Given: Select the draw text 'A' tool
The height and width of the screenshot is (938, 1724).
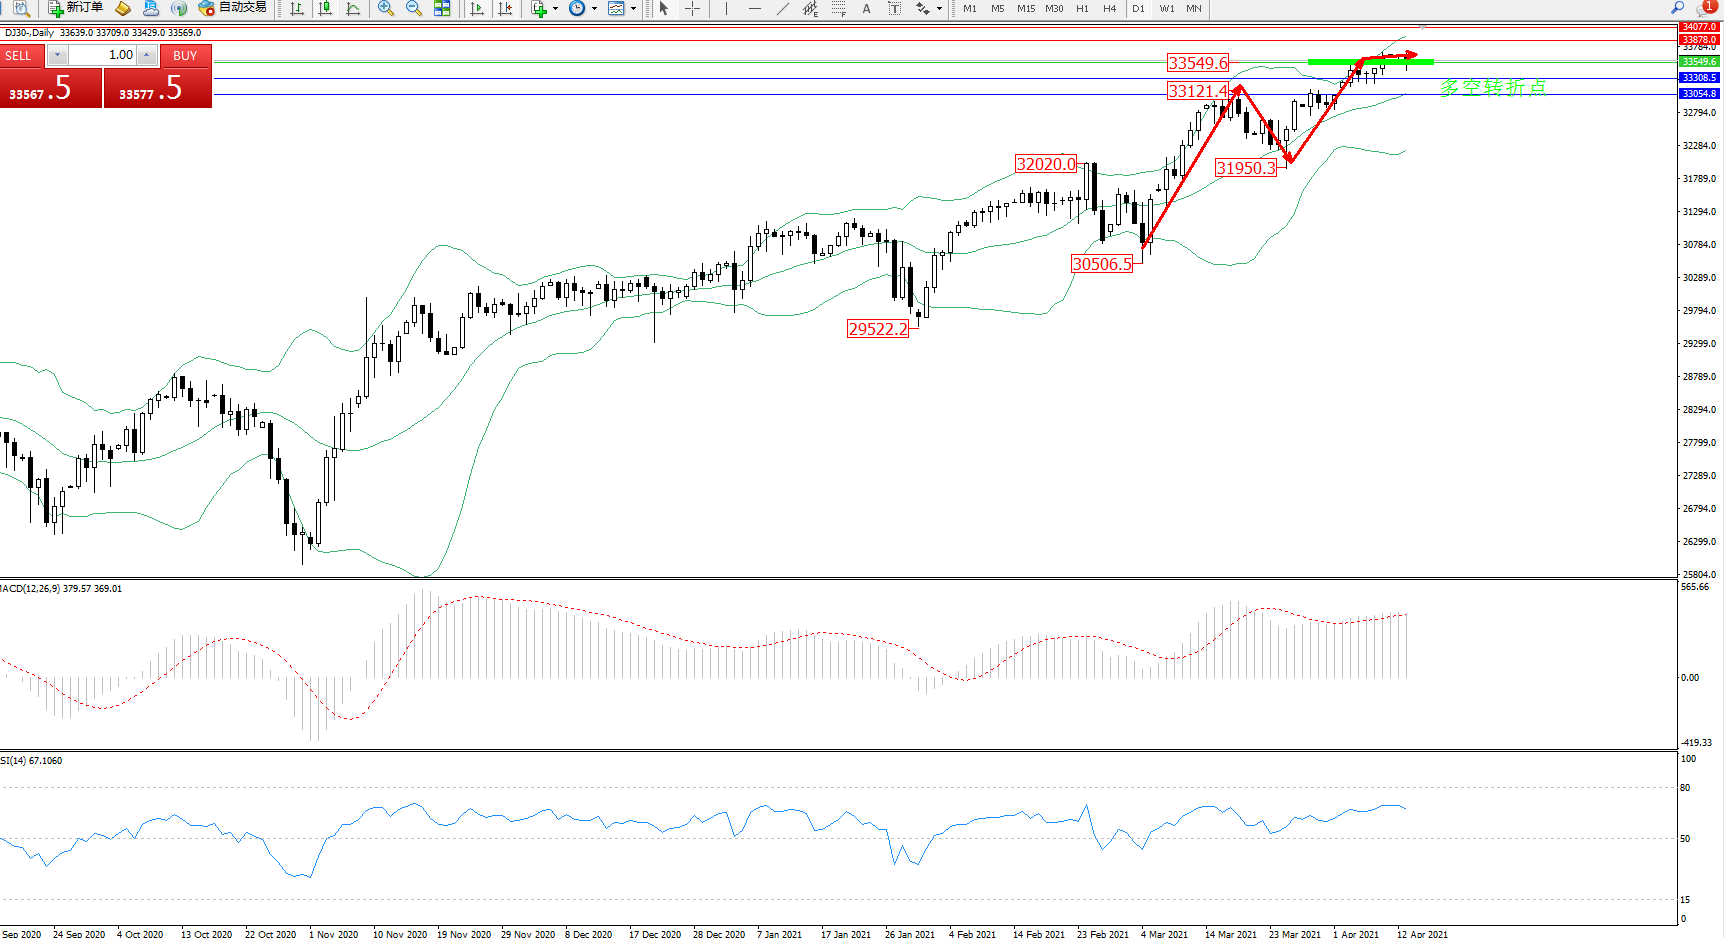Looking at the screenshot, I should tap(866, 8).
